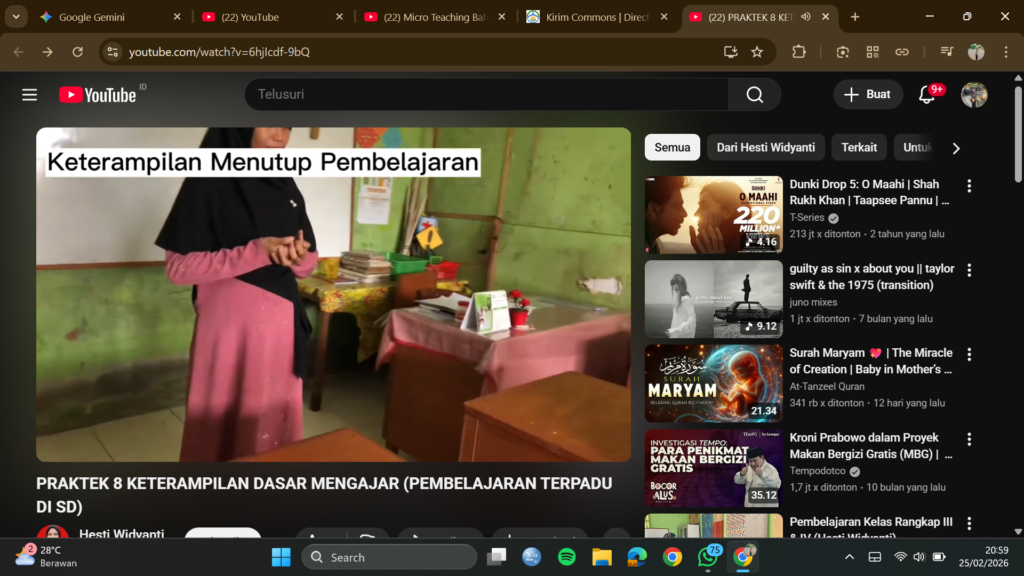Toggle the bookmark star in the address bar
The height and width of the screenshot is (576, 1024).
[758, 50]
